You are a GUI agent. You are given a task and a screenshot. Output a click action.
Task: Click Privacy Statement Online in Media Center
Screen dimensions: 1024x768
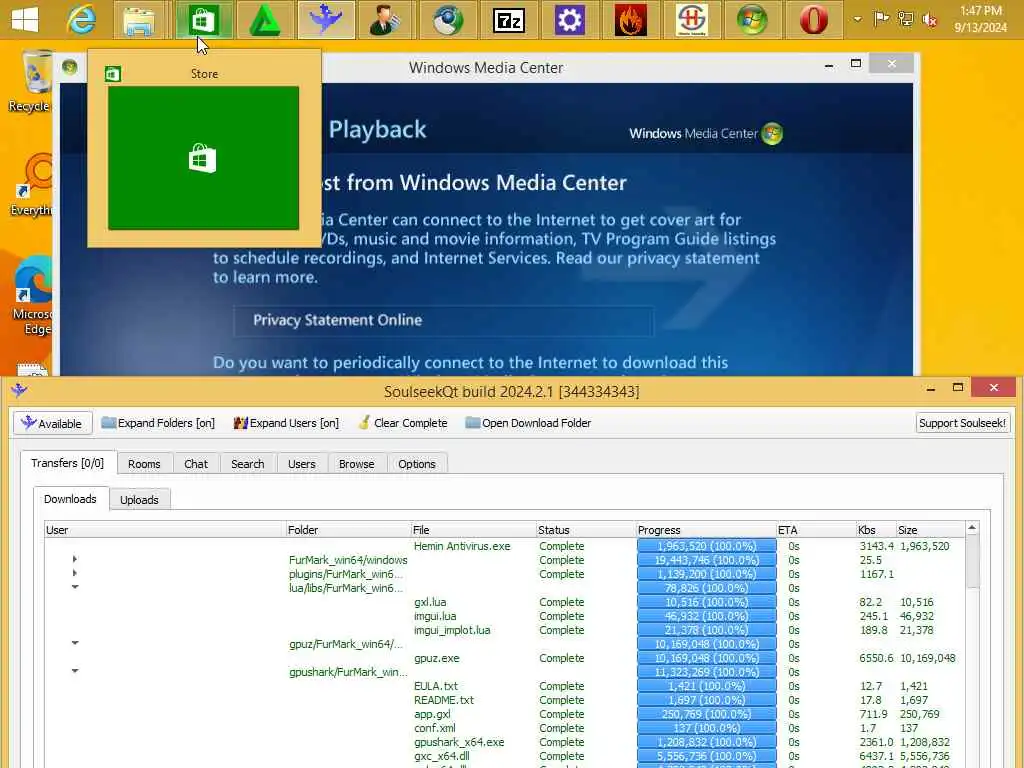click(x=443, y=320)
